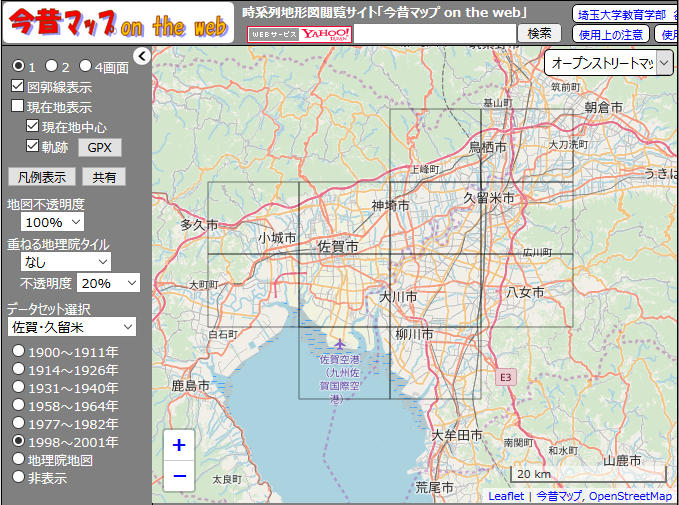Collapse the sidebar with the chevron arrow
679x505 pixels.
pos(142,55)
